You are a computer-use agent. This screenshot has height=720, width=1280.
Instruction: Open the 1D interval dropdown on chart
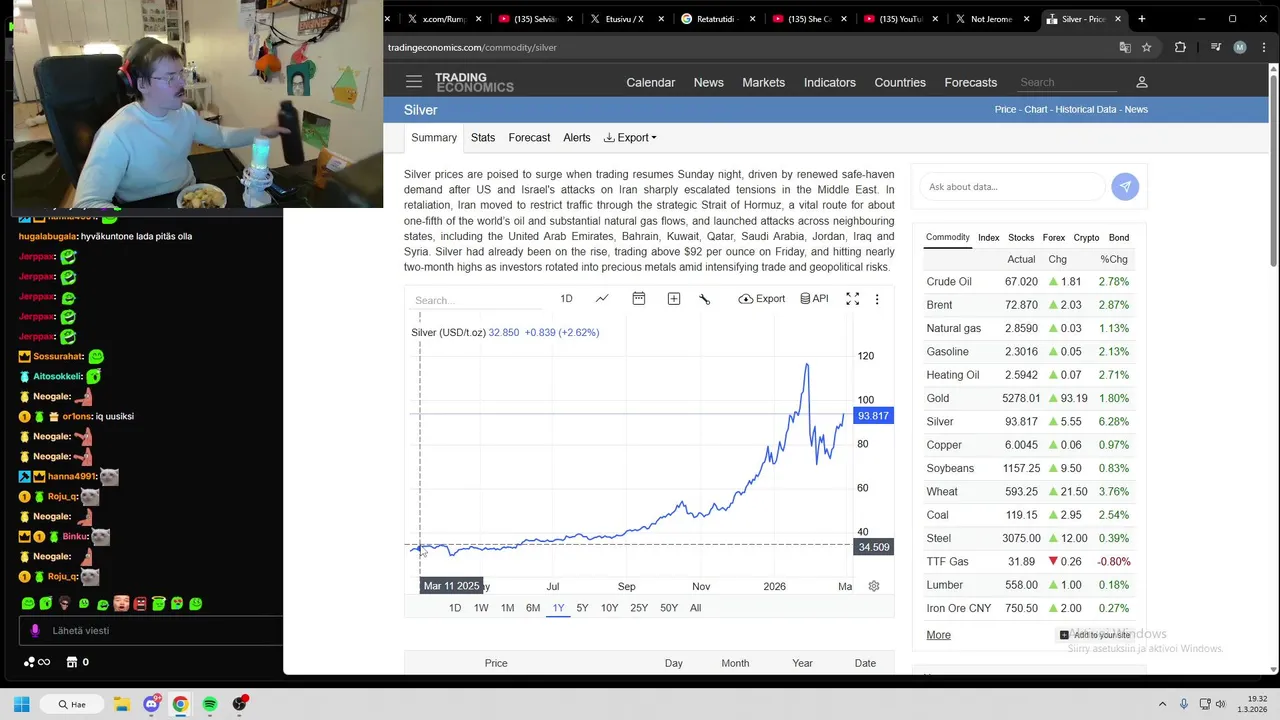[x=566, y=299]
